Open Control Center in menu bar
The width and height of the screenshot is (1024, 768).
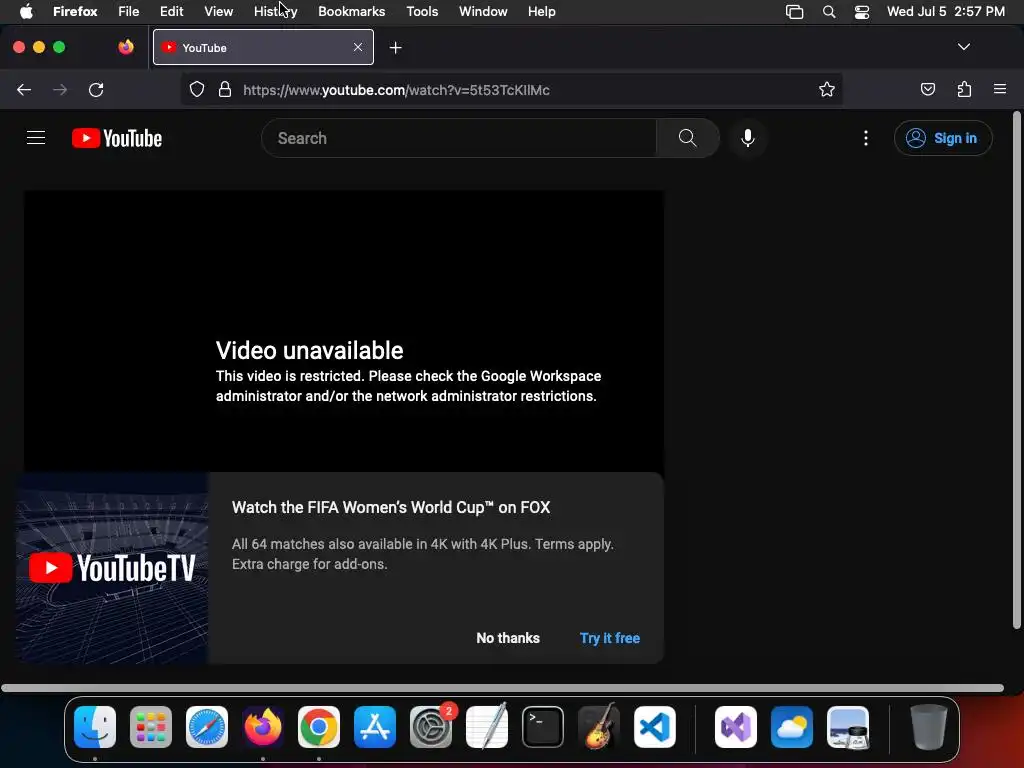point(862,11)
